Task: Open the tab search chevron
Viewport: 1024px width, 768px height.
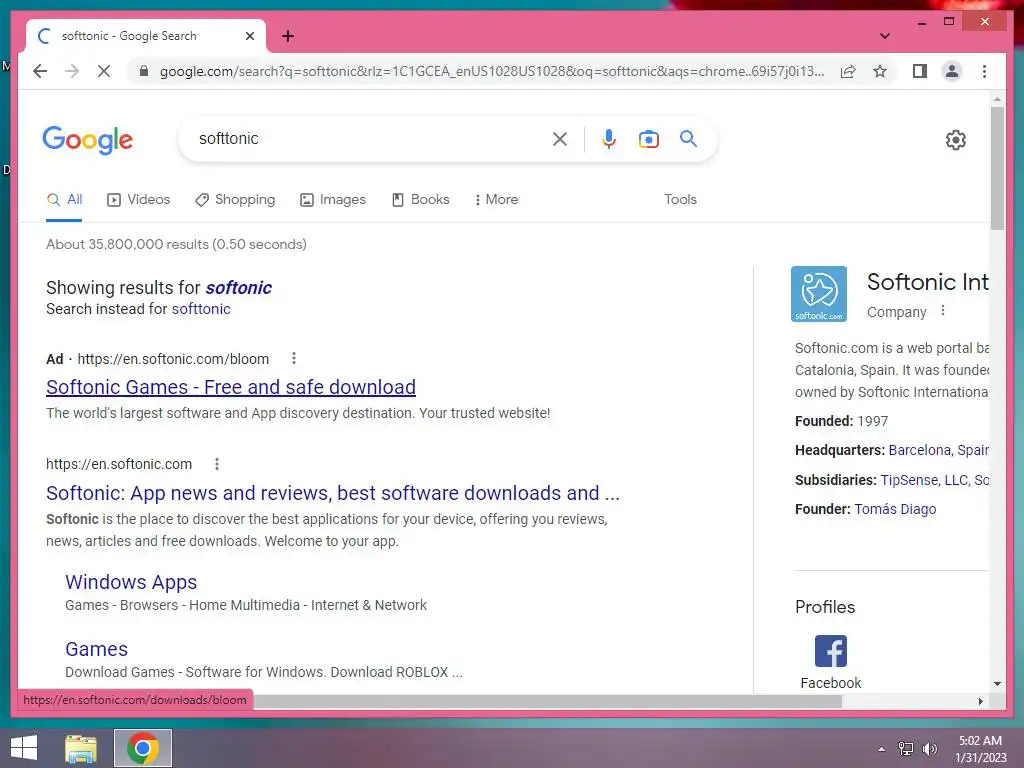Action: point(884,36)
